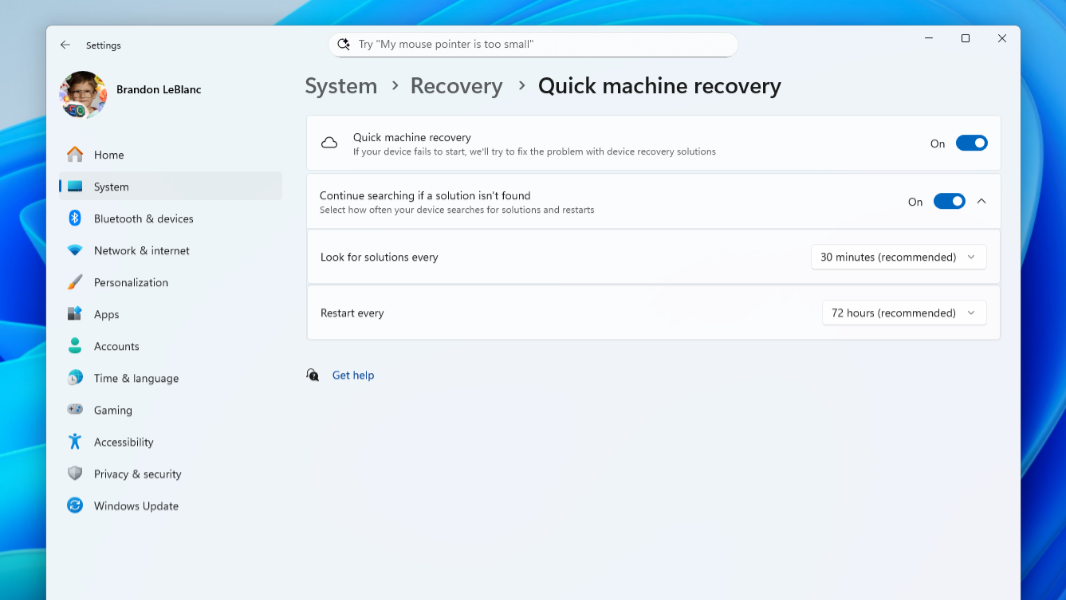Open Bluetooth & devices settings icon

[75, 219]
